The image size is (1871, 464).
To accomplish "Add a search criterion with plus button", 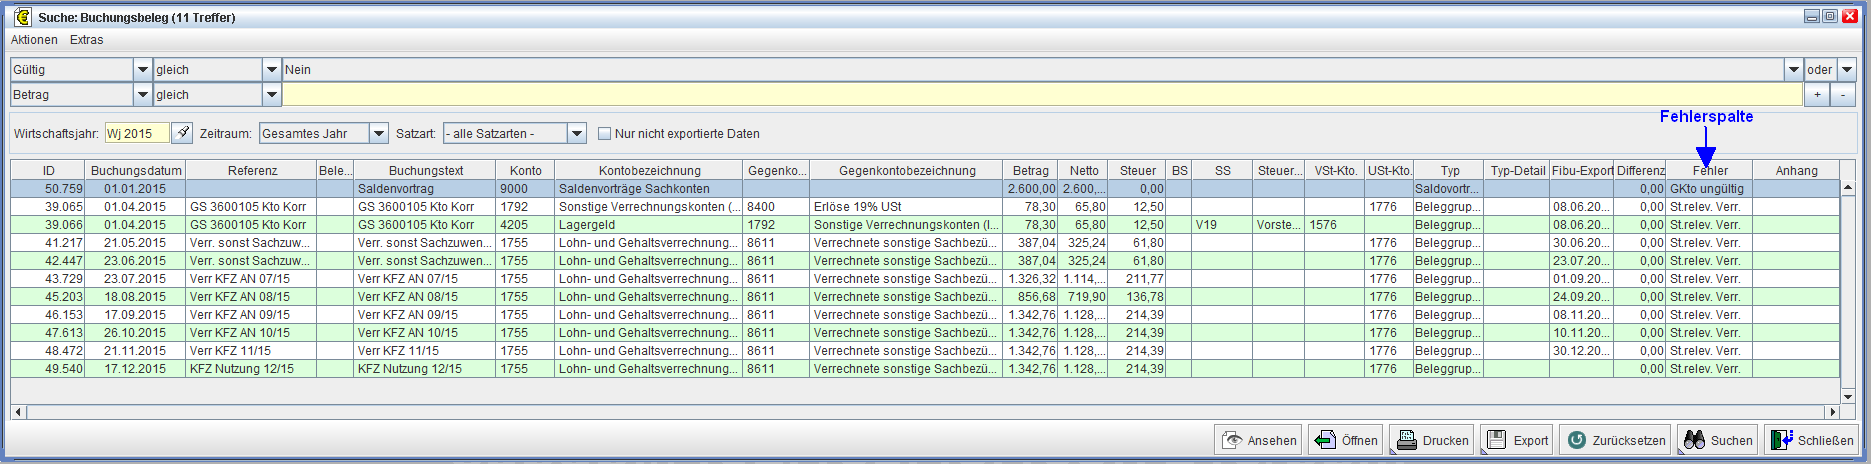I will (x=1818, y=95).
